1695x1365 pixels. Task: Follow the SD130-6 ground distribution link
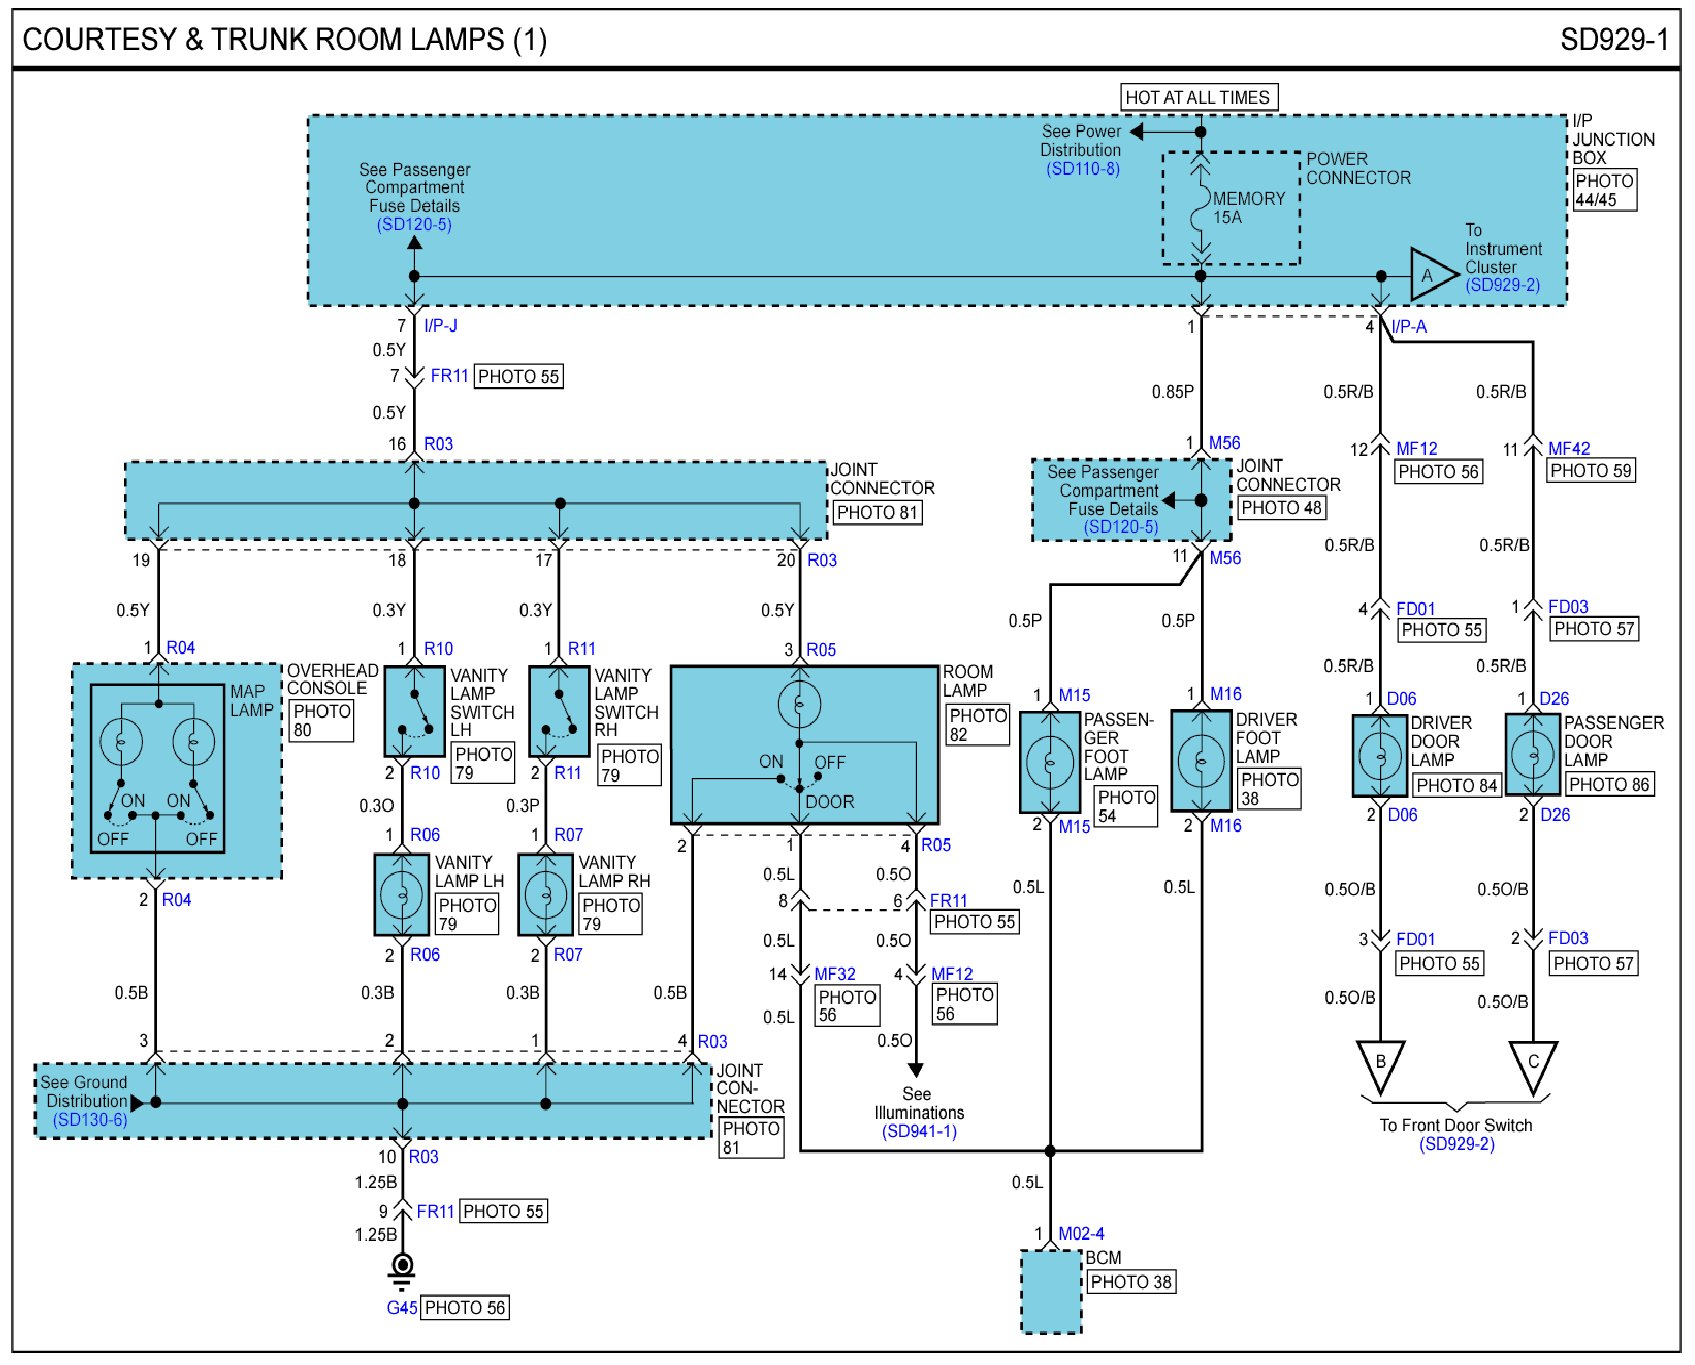coord(90,1120)
